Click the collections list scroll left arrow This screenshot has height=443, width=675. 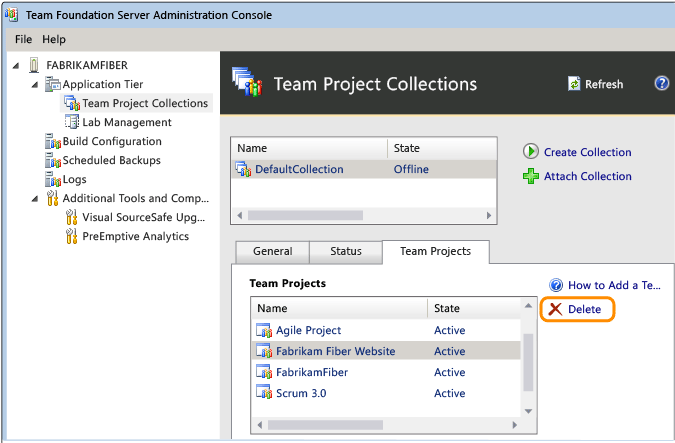pos(240,215)
